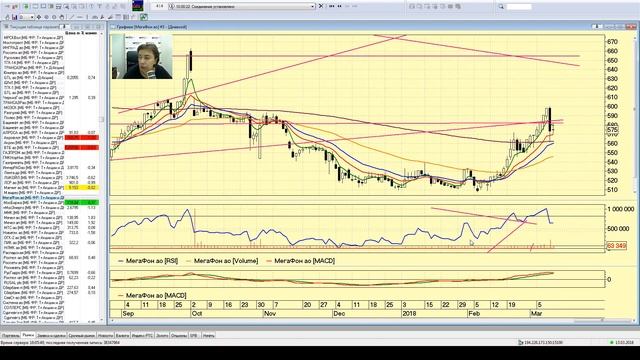
Task: Open the Опционы tab
Action: click(179, 336)
